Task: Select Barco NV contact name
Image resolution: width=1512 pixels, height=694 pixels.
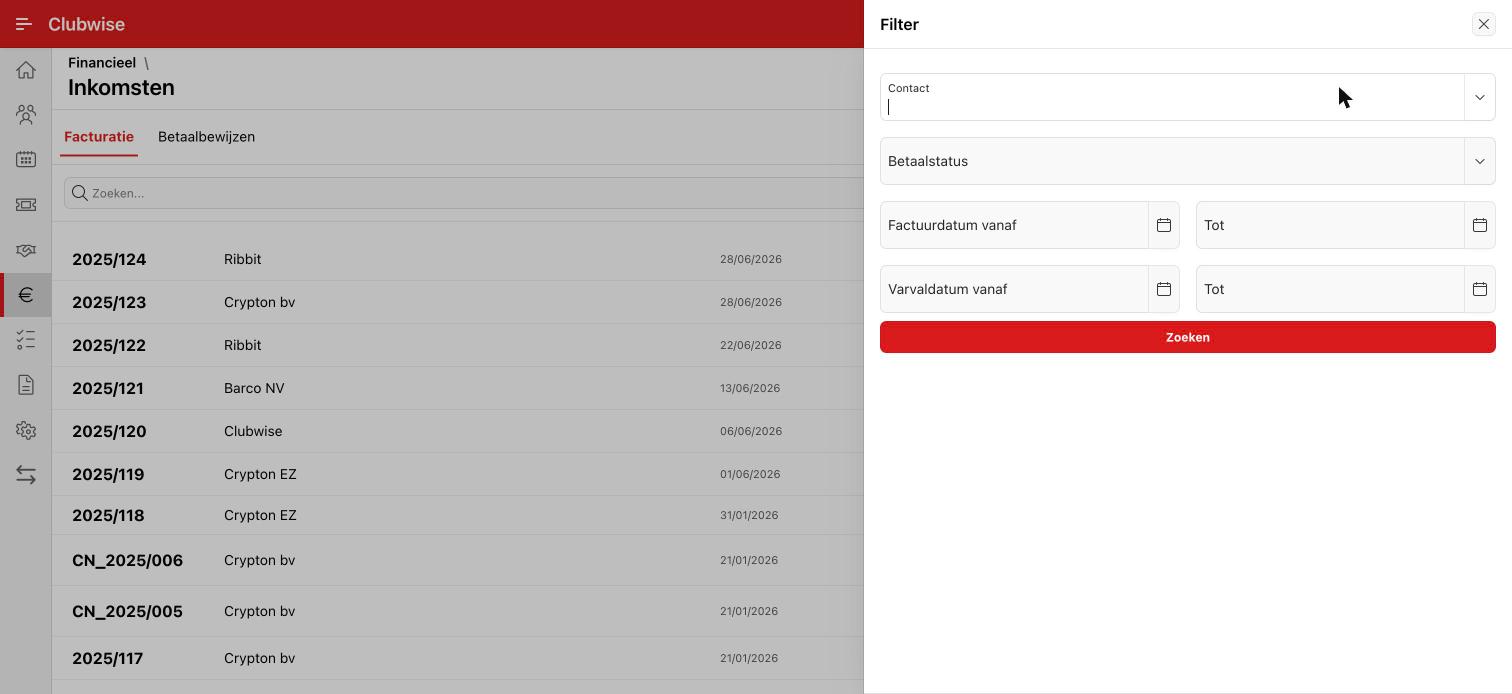Action: (x=254, y=388)
